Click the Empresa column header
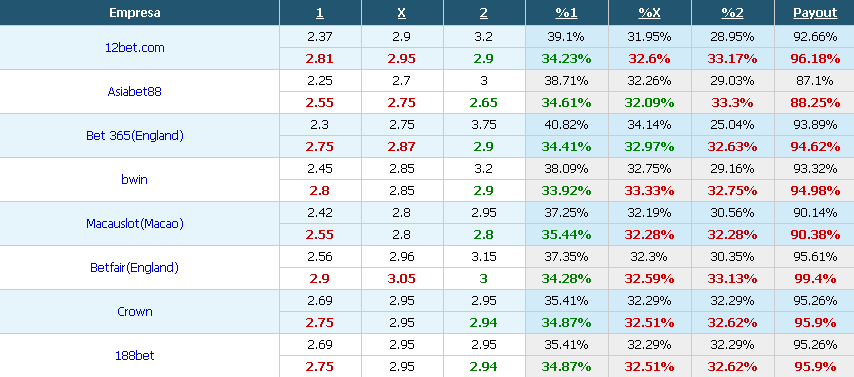854x377 pixels. click(x=135, y=13)
